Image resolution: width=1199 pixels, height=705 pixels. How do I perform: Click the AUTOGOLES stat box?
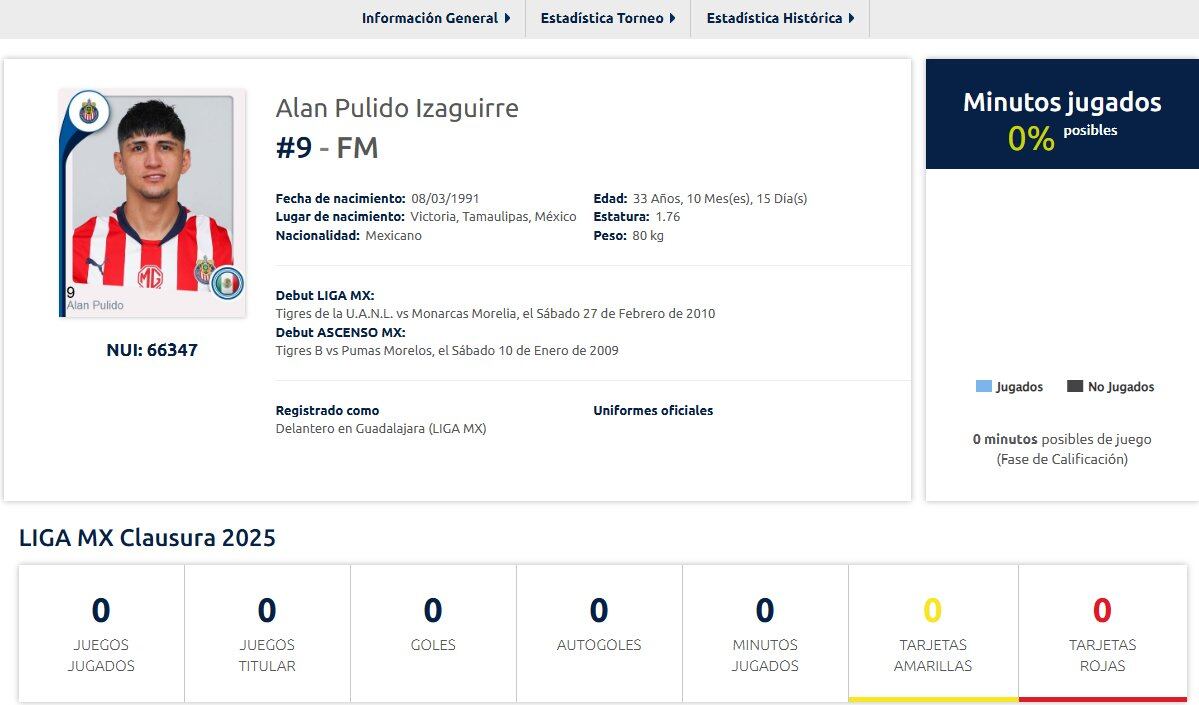coord(598,632)
